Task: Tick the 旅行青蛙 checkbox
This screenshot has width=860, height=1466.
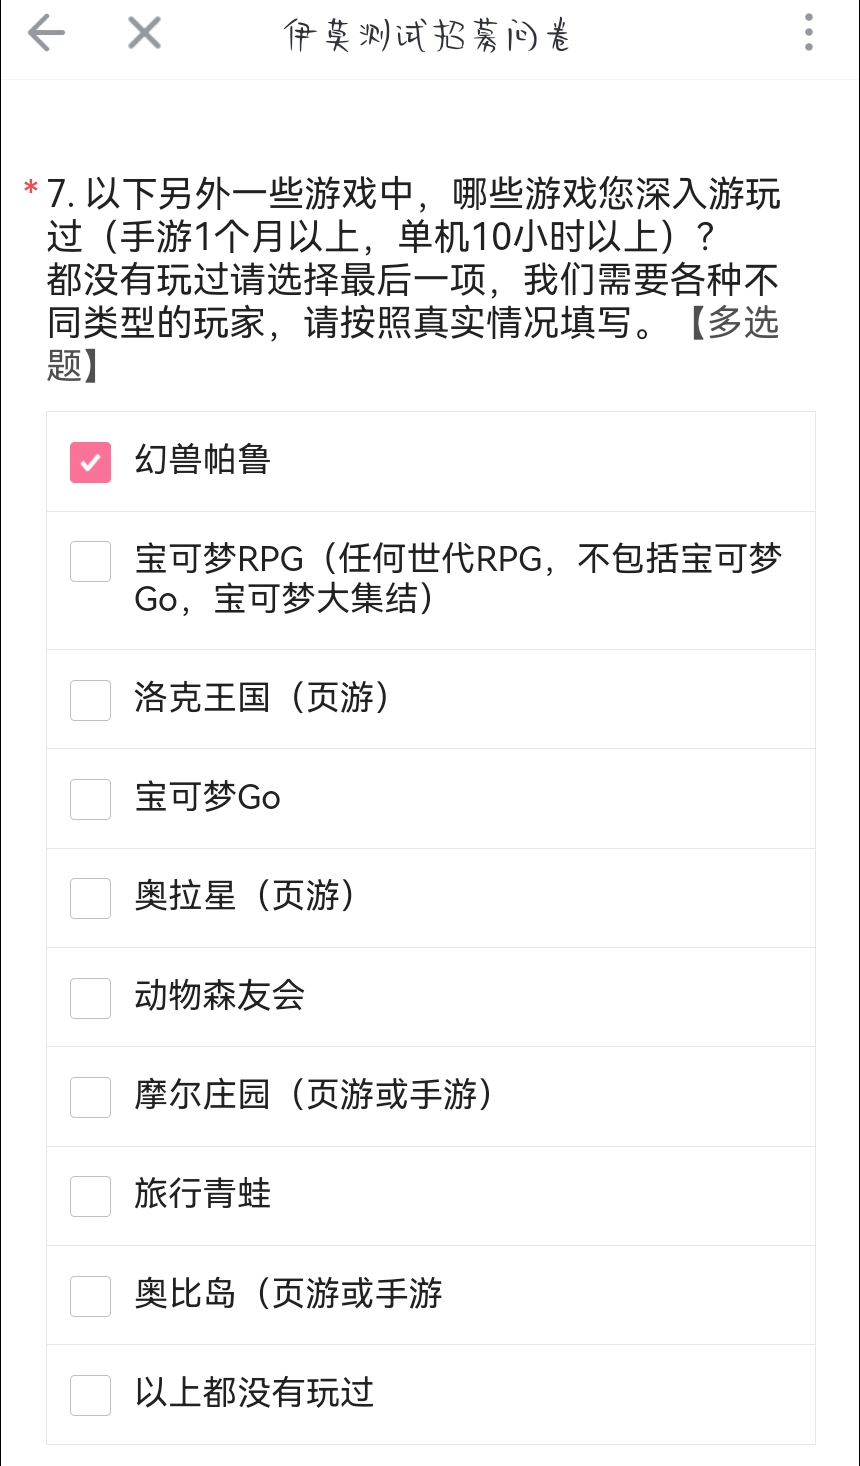Action: (x=90, y=1196)
